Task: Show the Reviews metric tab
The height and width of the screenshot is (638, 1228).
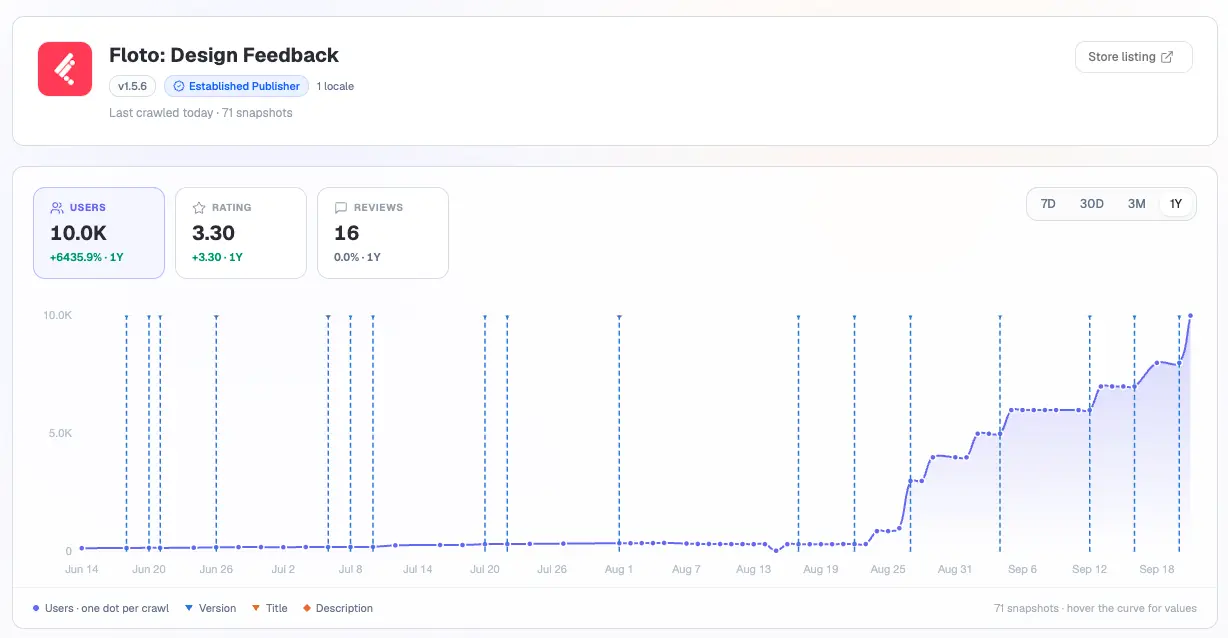Action: (x=383, y=233)
